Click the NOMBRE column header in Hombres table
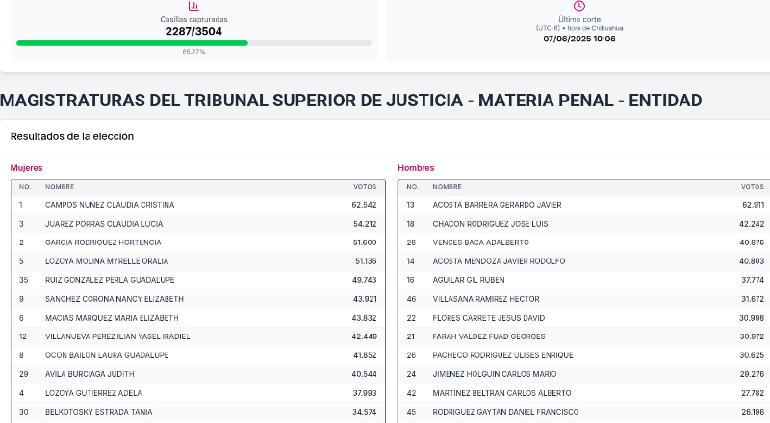770x423 pixels. pos(447,187)
